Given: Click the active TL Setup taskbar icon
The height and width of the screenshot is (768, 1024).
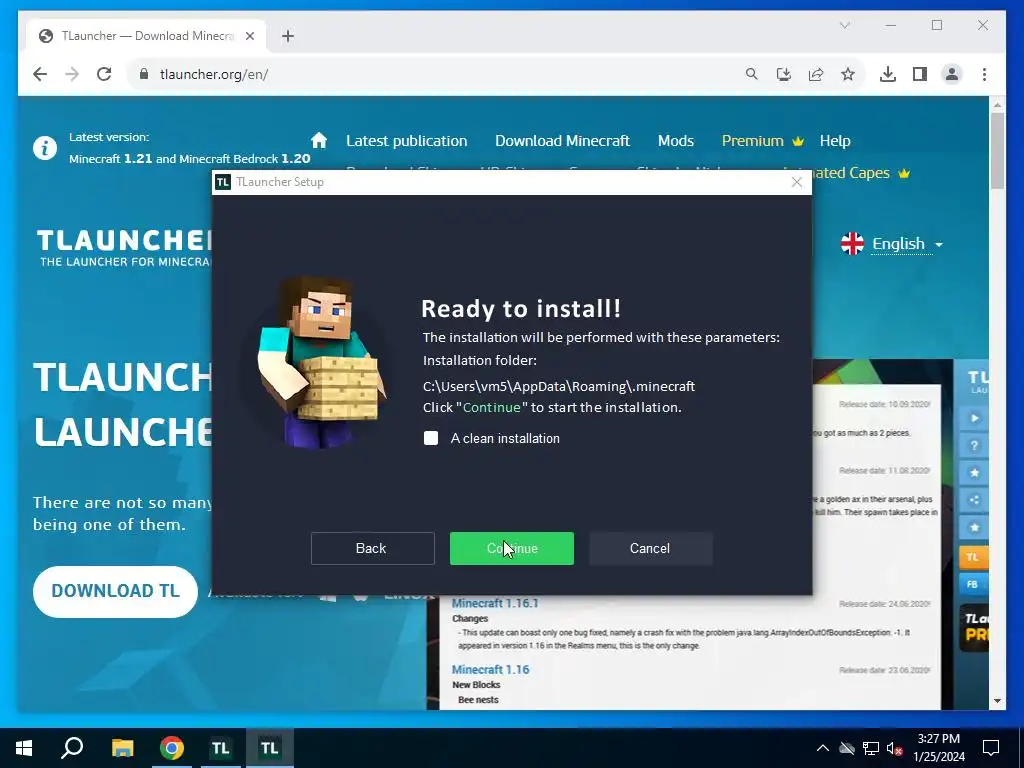Looking at the screenshot, I should [x=269, y=748].
